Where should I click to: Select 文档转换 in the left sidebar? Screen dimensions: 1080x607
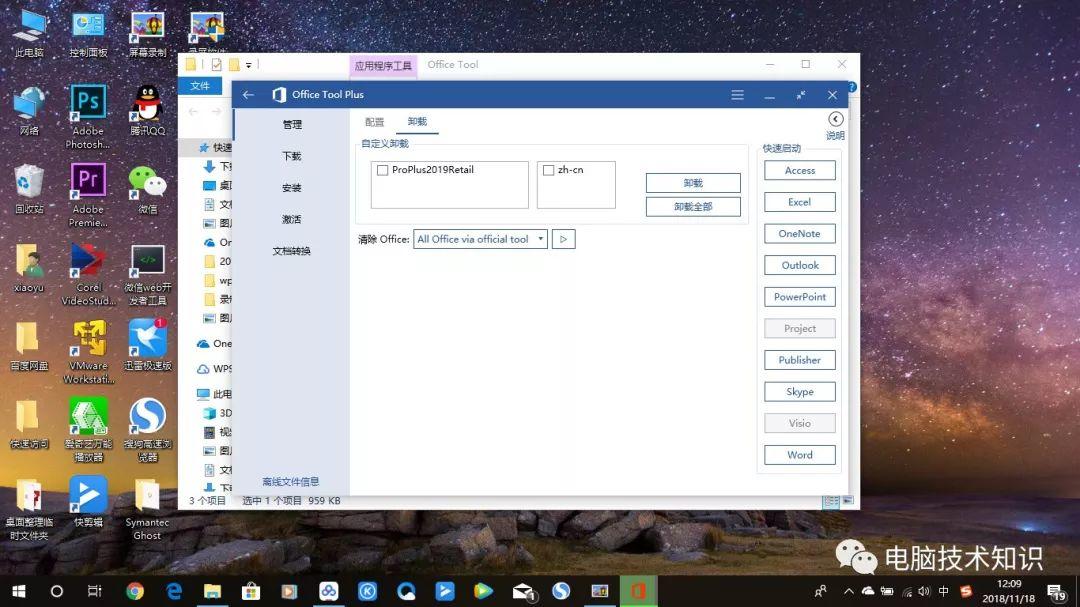[x=292, y=251]
